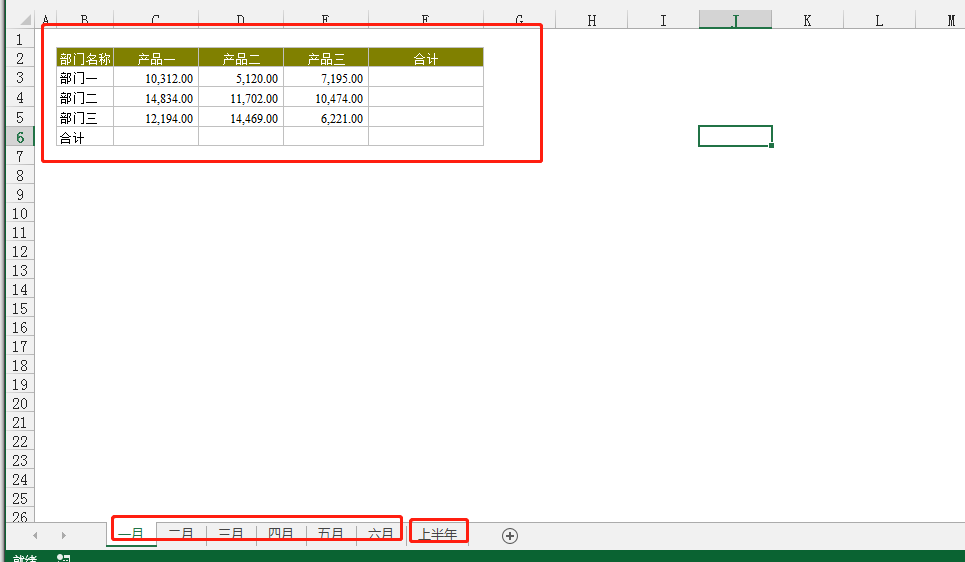Select empty 合计 total cell for 部门三
965x562 pixels.
point(426,117)
